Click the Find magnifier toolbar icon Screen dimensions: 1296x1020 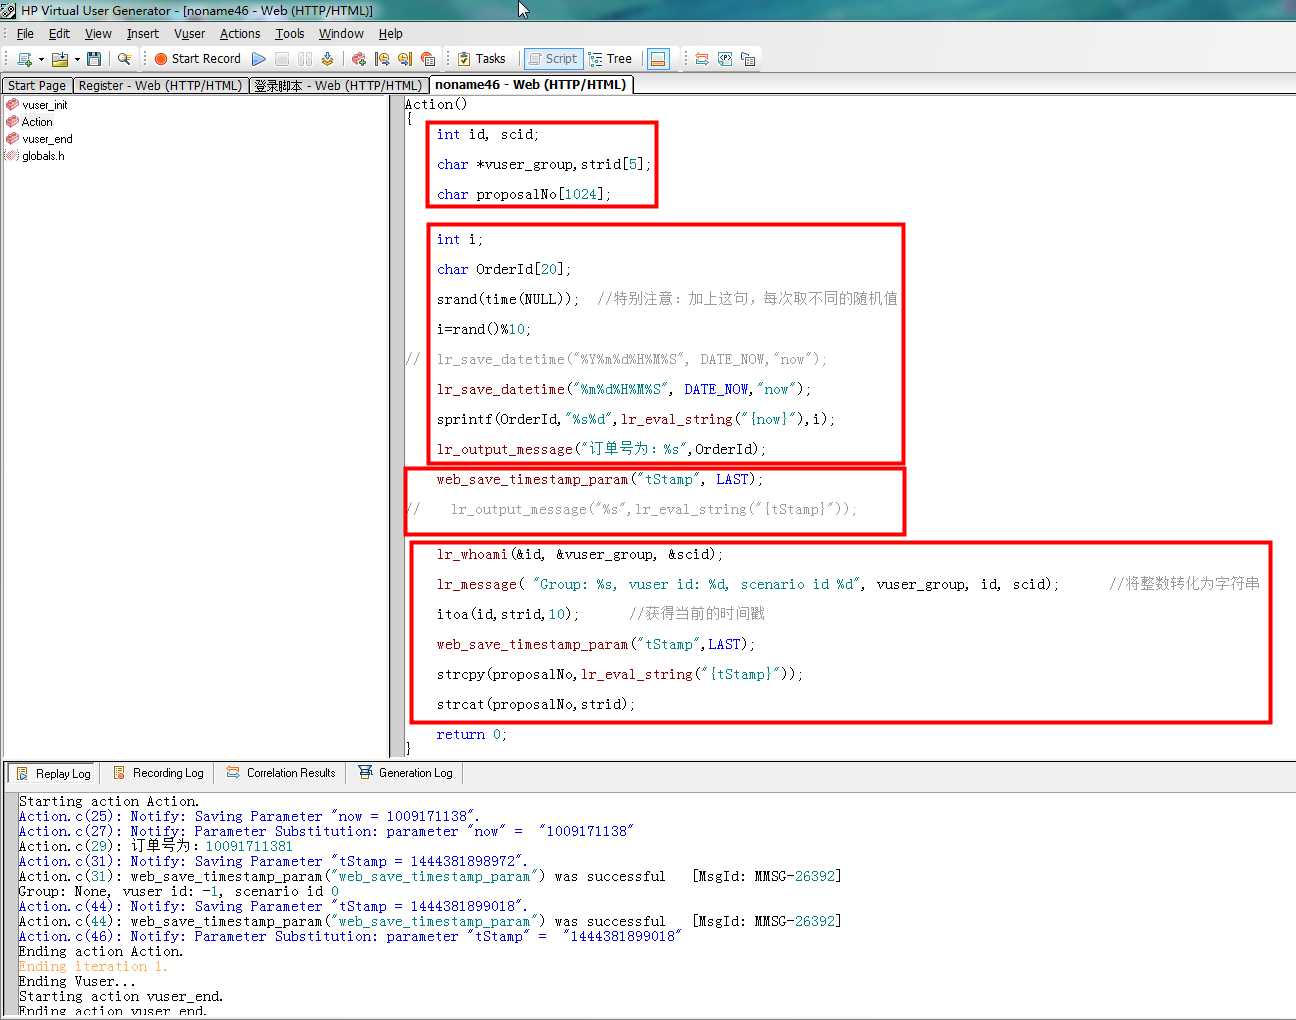[x=124, y=59]
